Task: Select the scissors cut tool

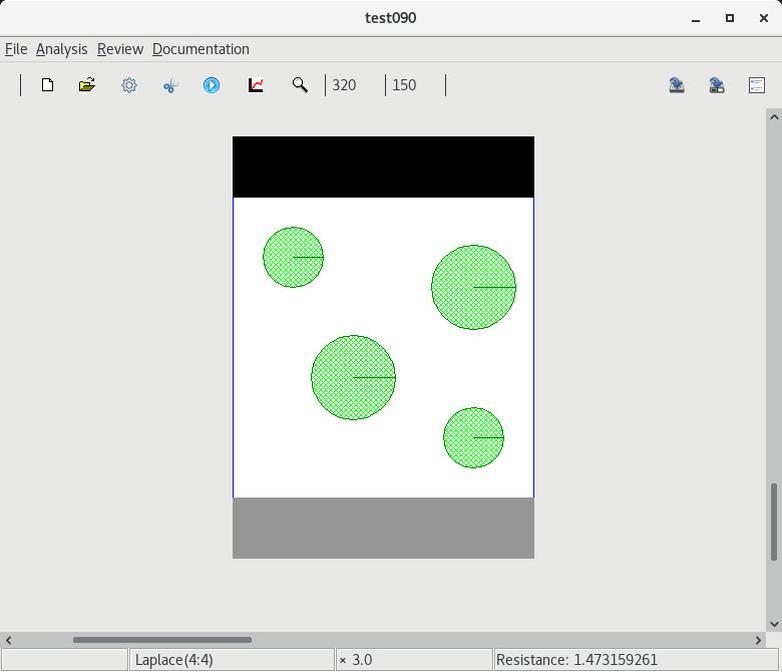Action: click(x=170, y=85)
